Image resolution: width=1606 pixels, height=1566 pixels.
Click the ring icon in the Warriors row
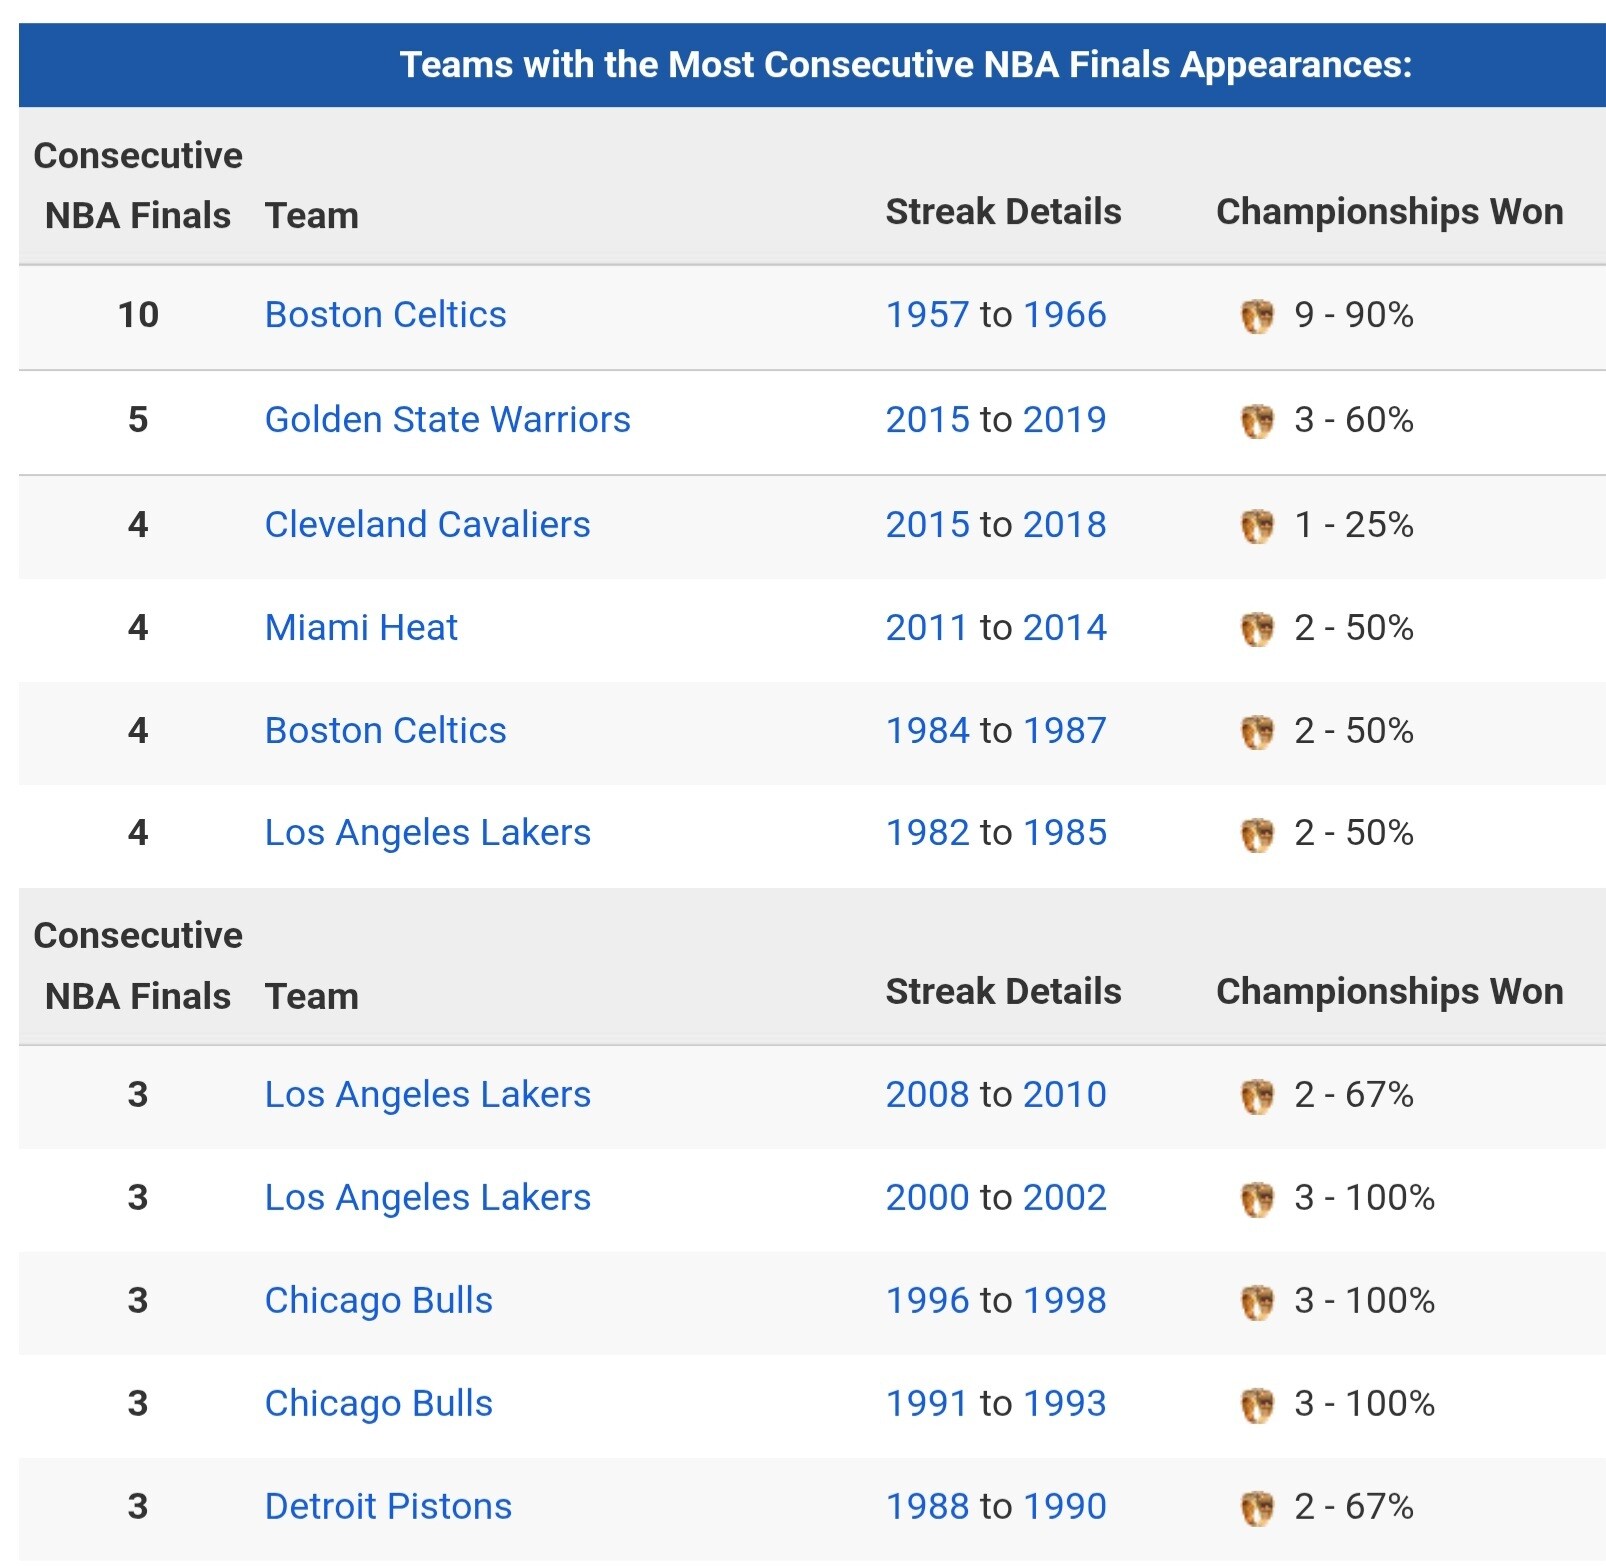pos(1257,421)
